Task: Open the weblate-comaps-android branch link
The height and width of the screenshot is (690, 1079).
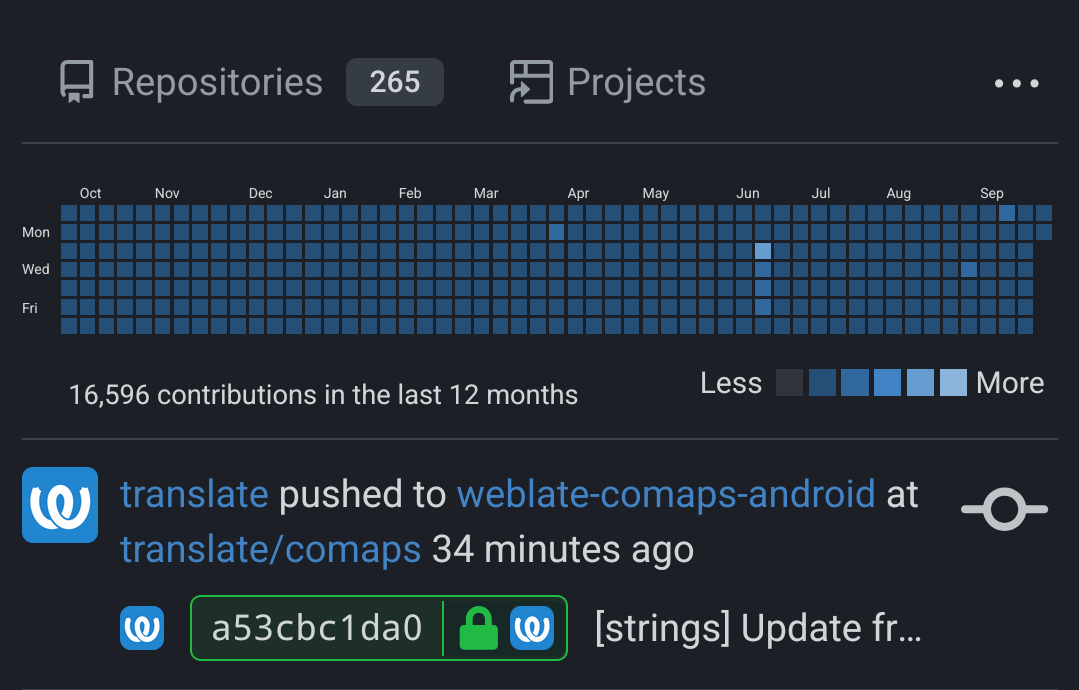Action: [x=666, y=495]
